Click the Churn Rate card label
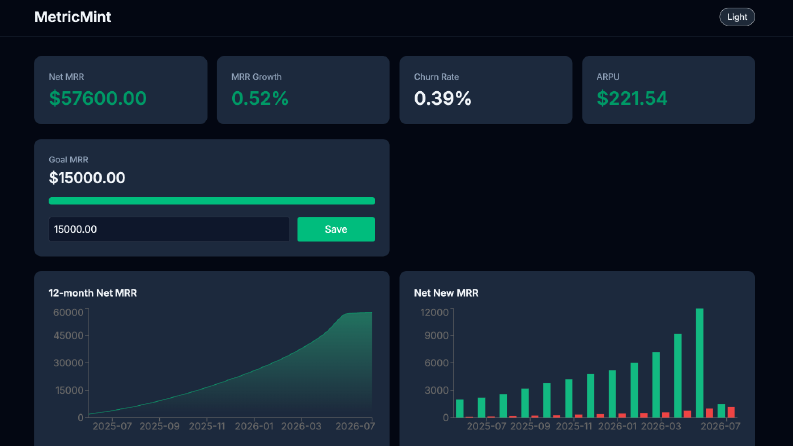793x446 pixels. coord(436,77)
